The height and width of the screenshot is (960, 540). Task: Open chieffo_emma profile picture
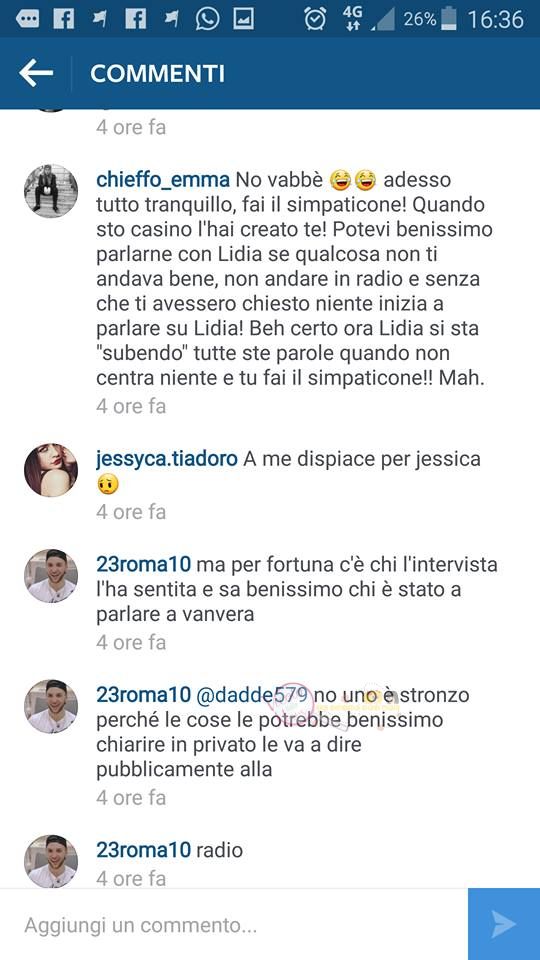click(51, 190)
